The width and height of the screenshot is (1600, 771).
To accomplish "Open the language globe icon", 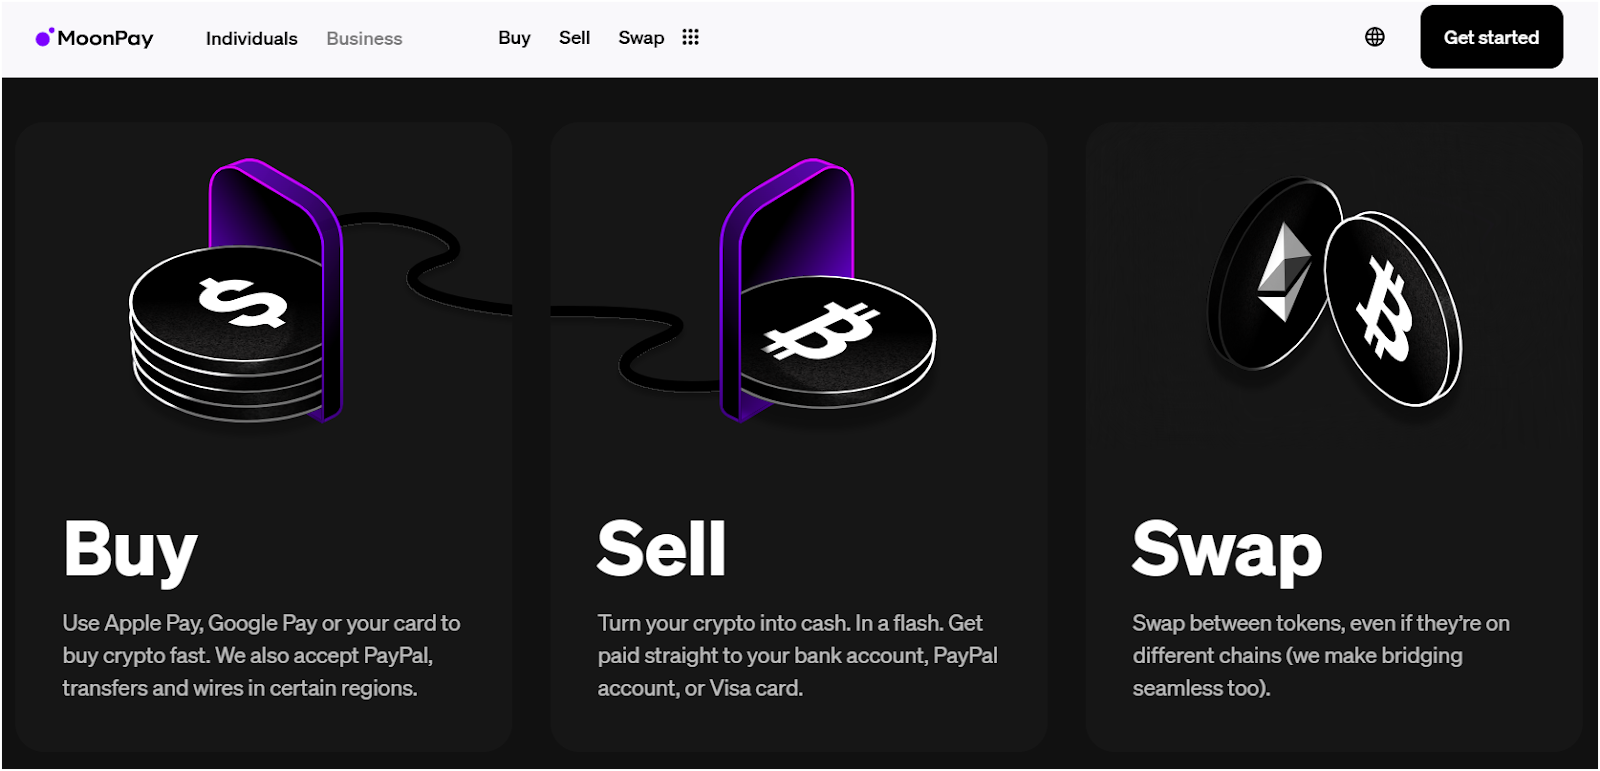I will click(x=1374, y=36).
